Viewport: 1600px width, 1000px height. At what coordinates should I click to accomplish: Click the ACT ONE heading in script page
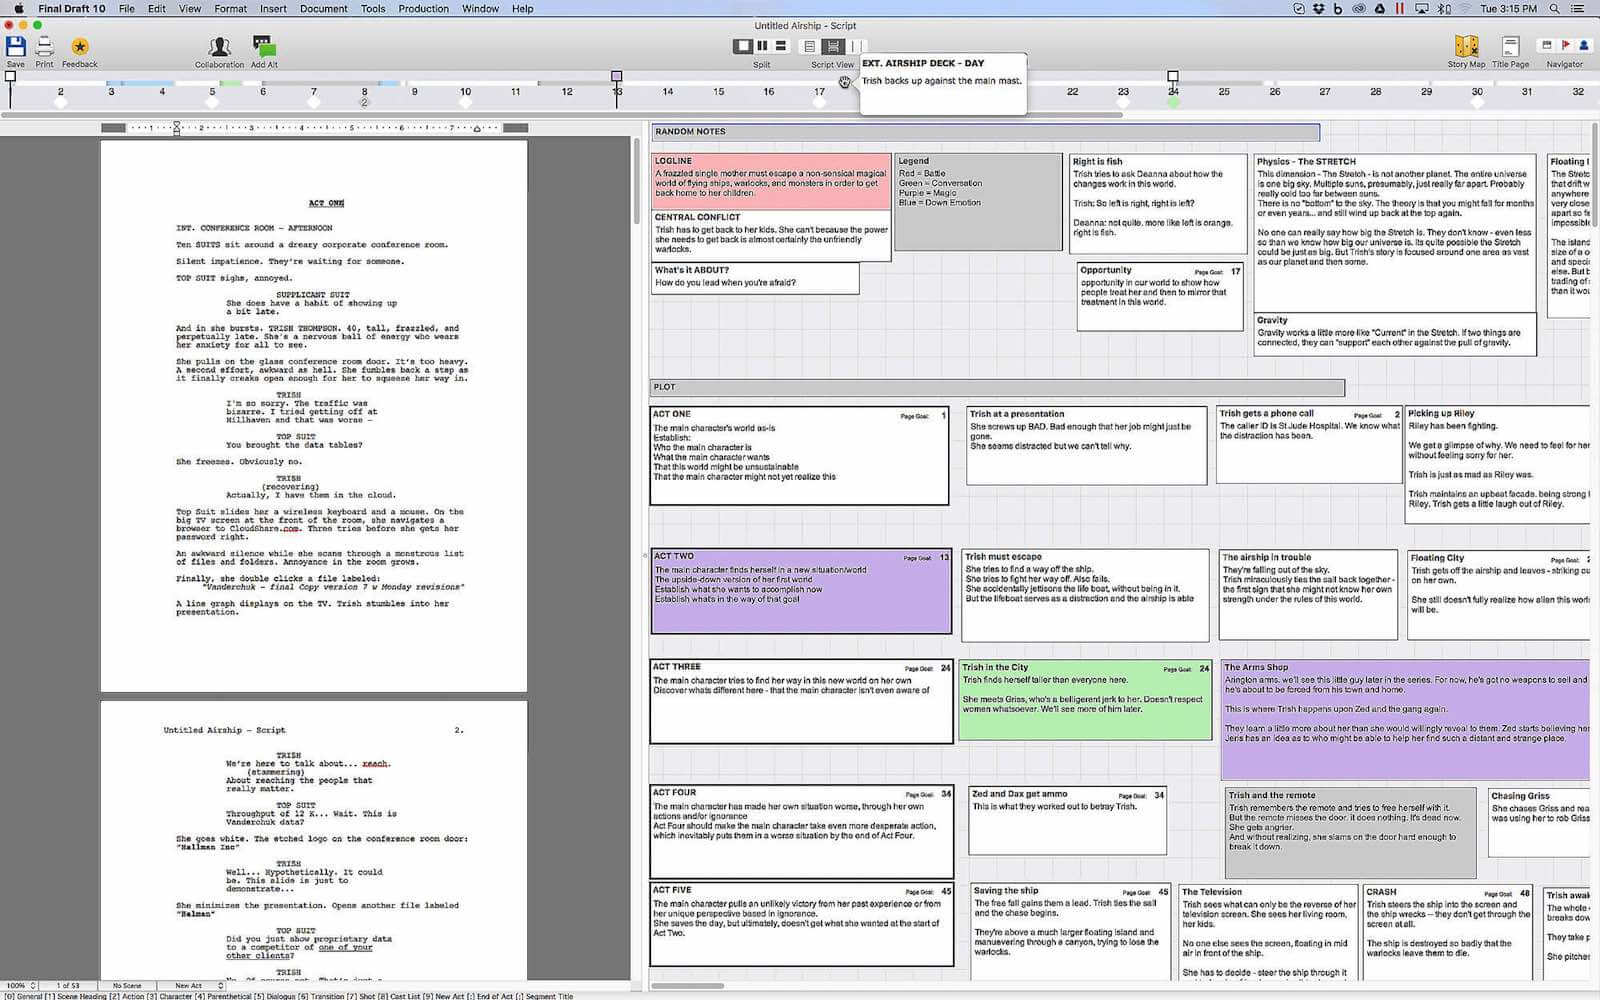(x=326, y=203)
